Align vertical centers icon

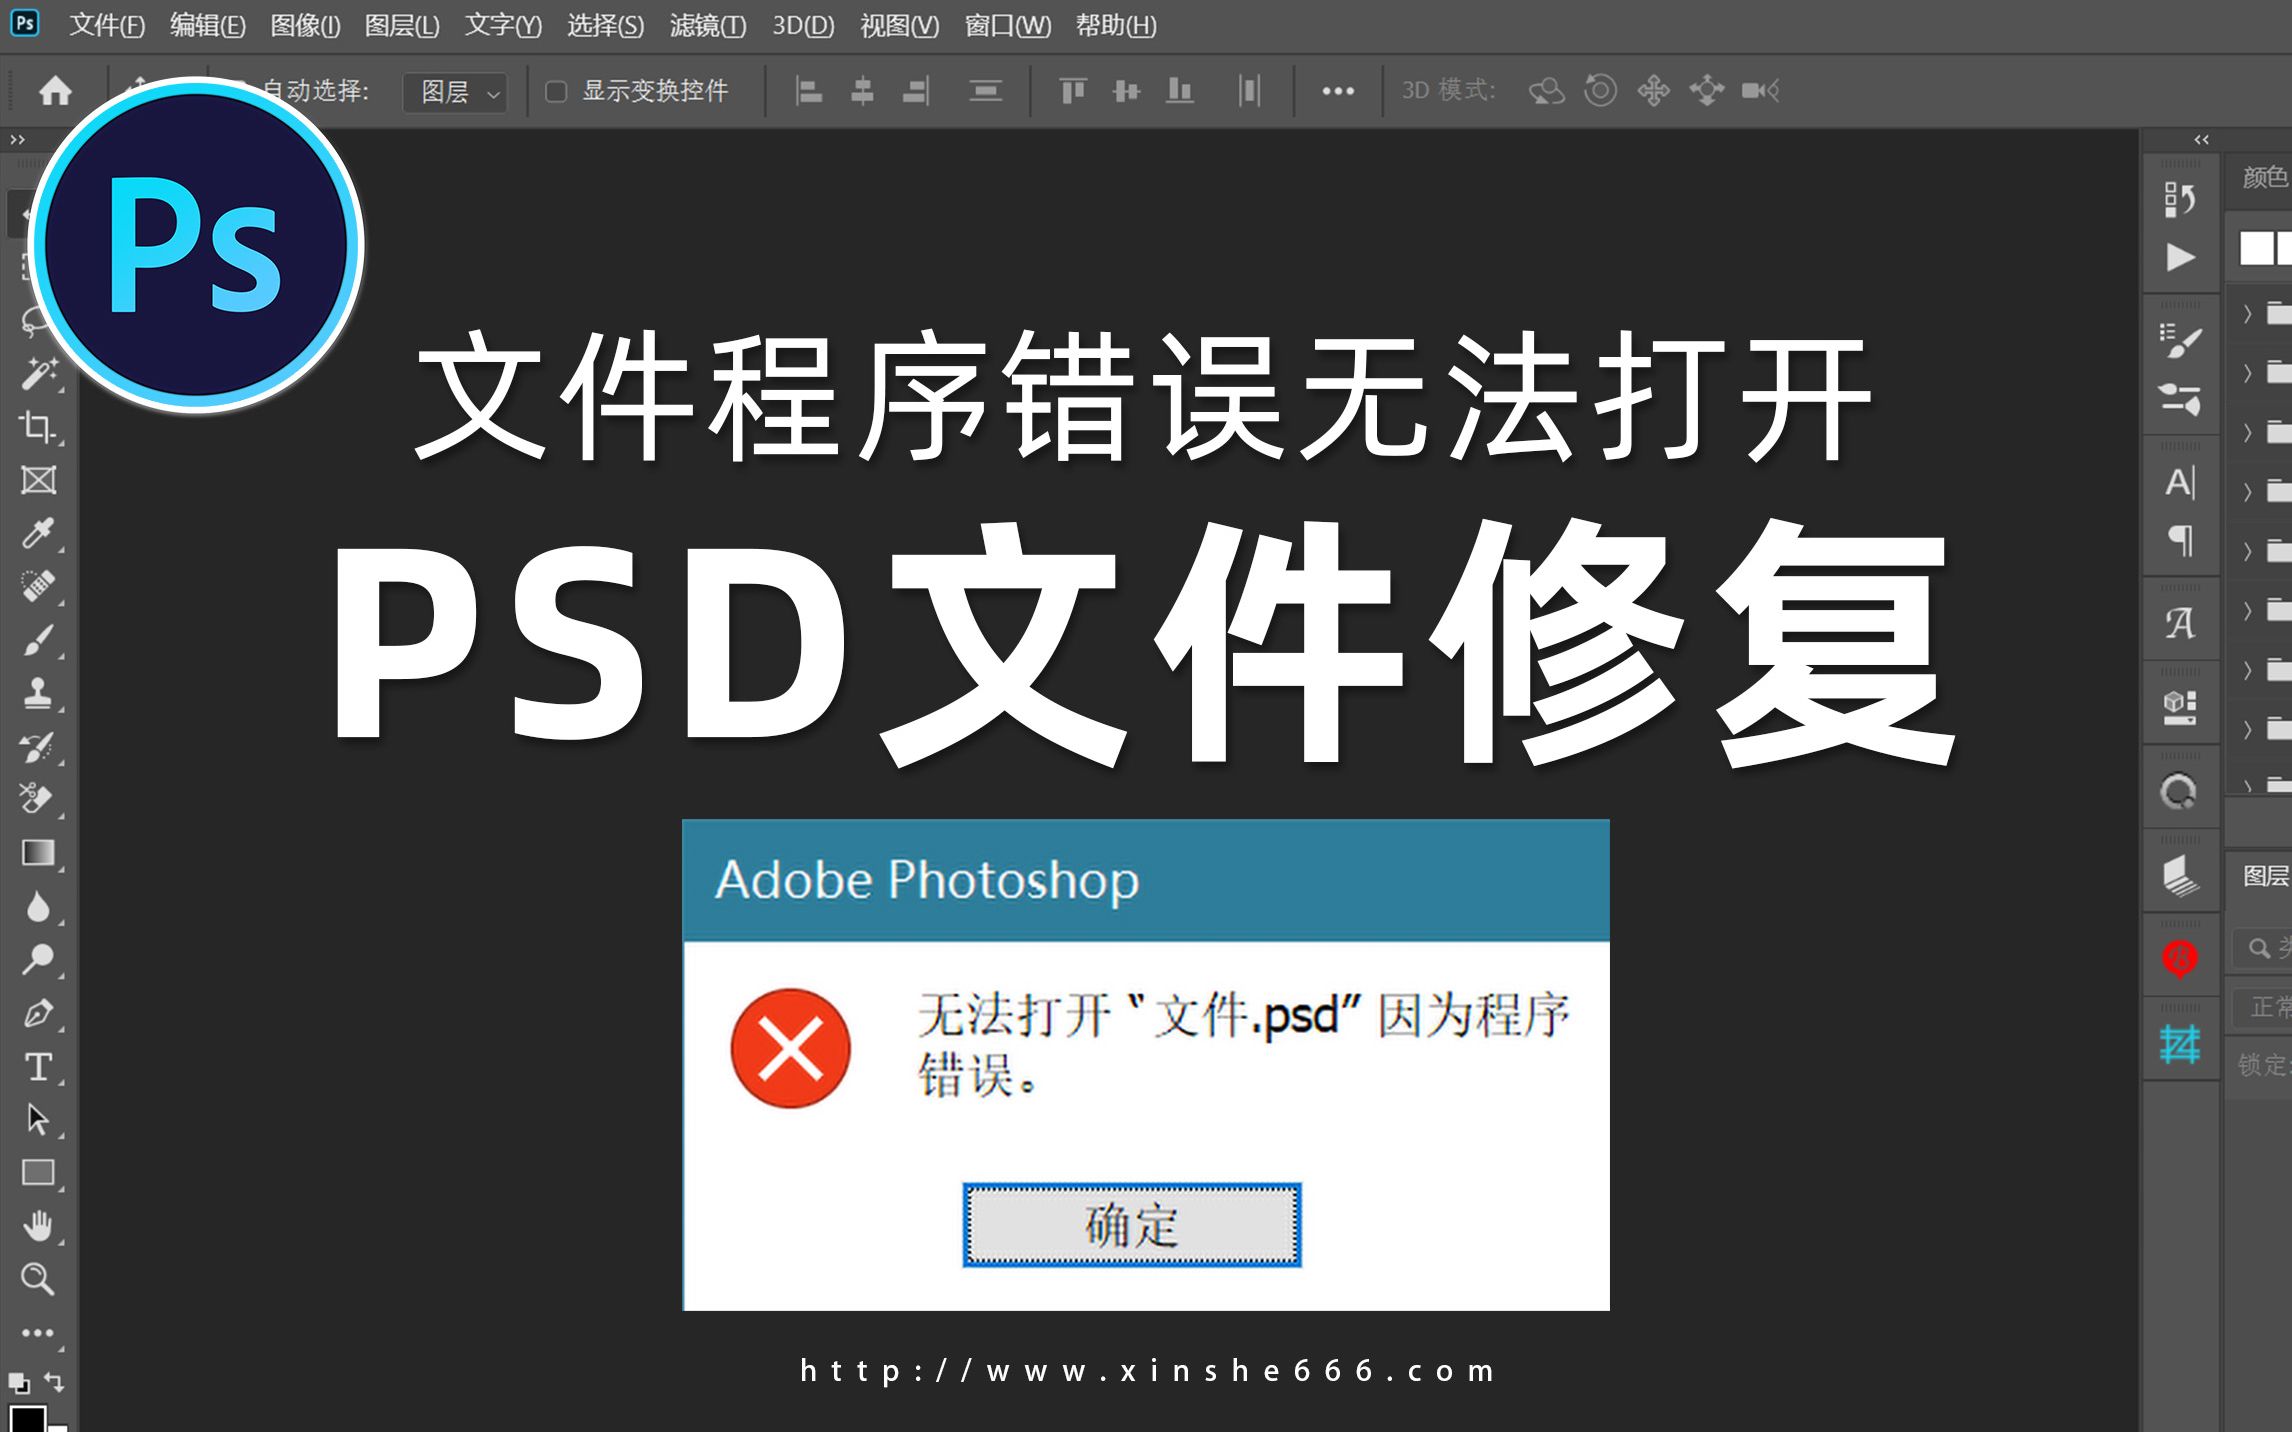(x=1126, y=91)
